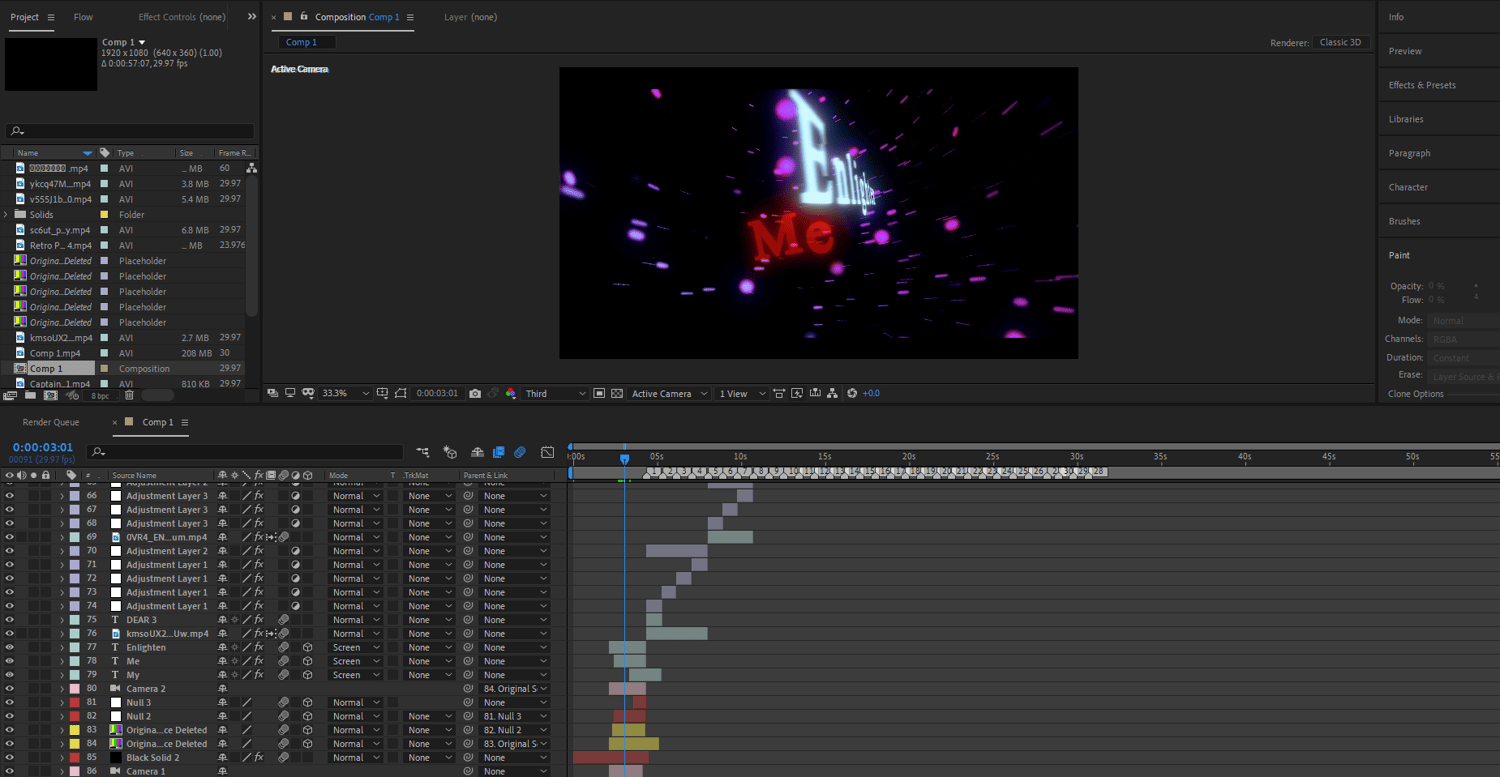Switch to the Render Queue tab
Viewport: 1500px width, 777px height.
click(x=51, y=422)
